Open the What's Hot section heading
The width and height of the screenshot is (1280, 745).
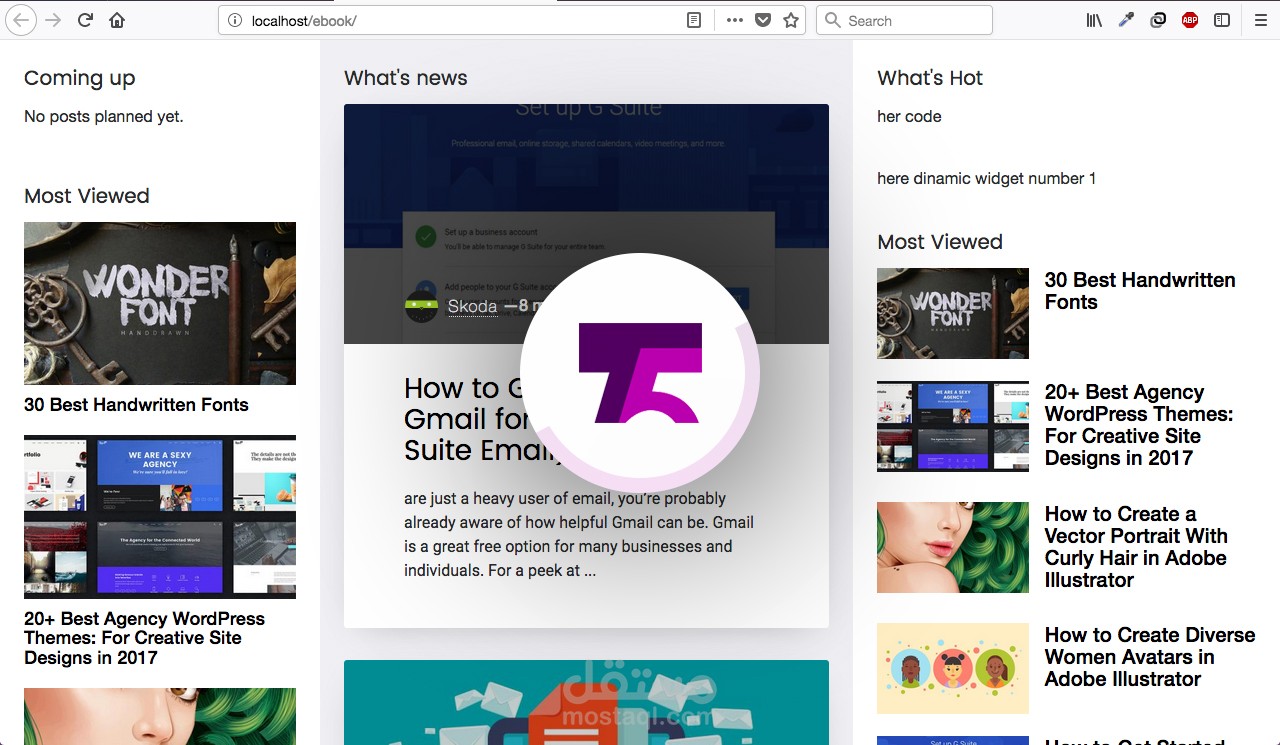tap(929, 77)
